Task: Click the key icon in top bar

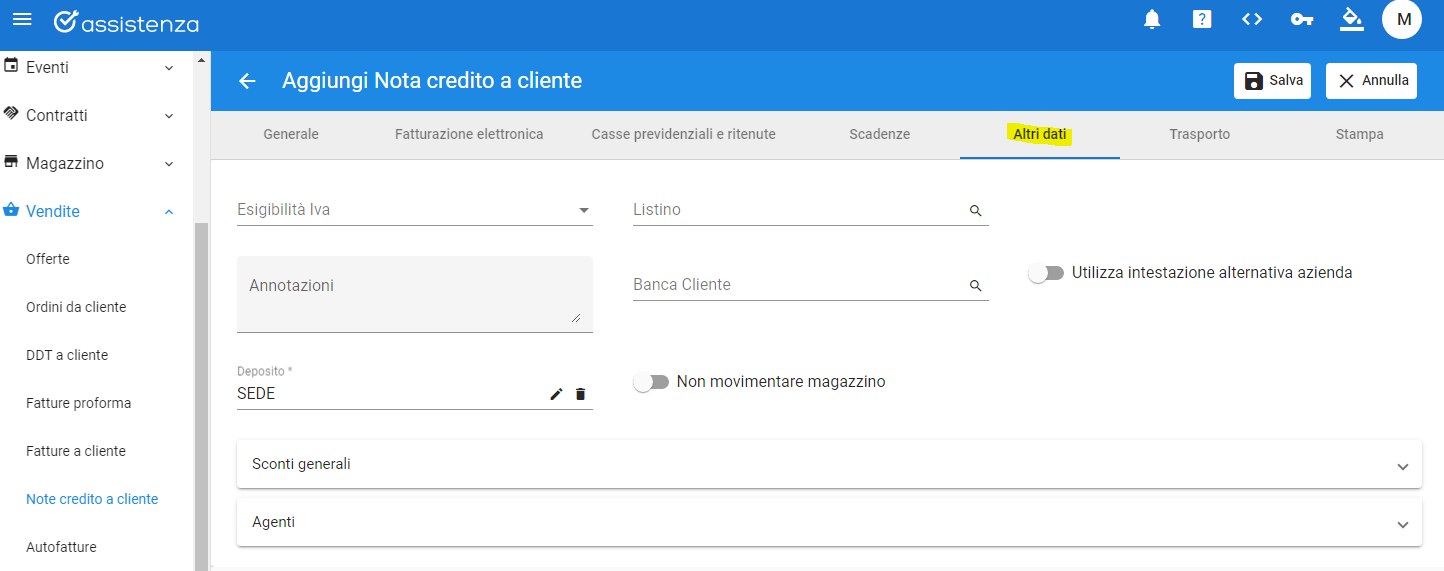Action: coord(1301,19)
